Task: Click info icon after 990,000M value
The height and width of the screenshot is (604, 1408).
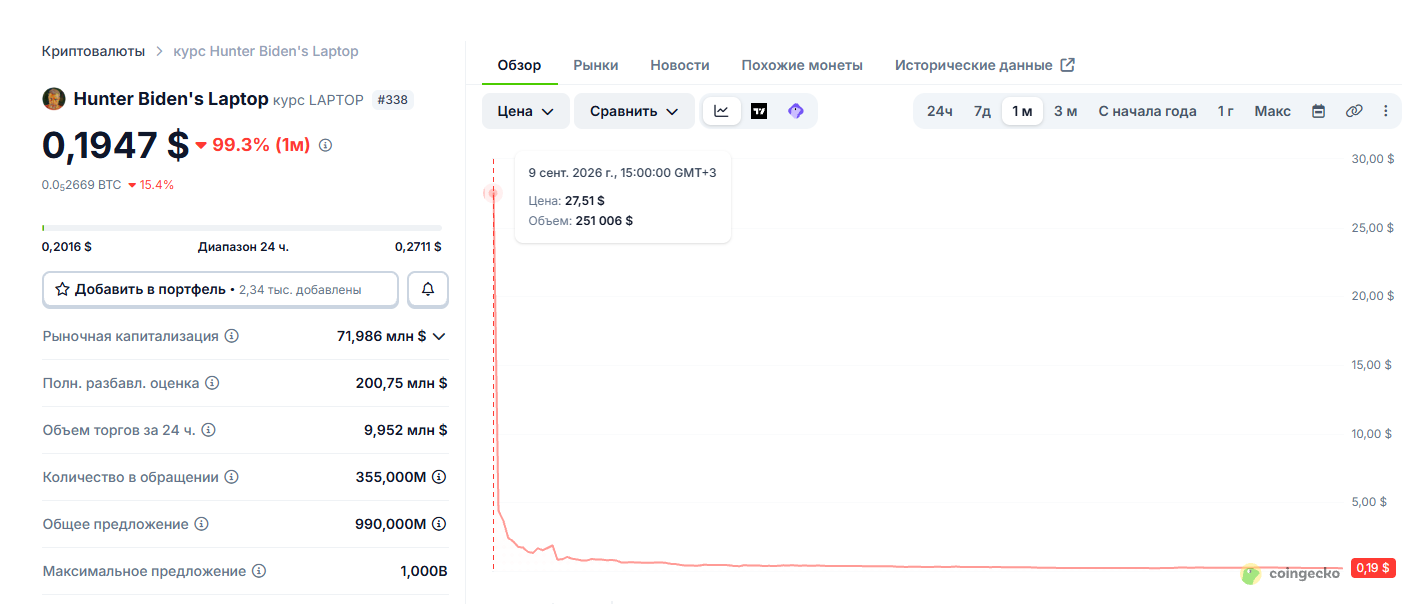Action: 439,524
